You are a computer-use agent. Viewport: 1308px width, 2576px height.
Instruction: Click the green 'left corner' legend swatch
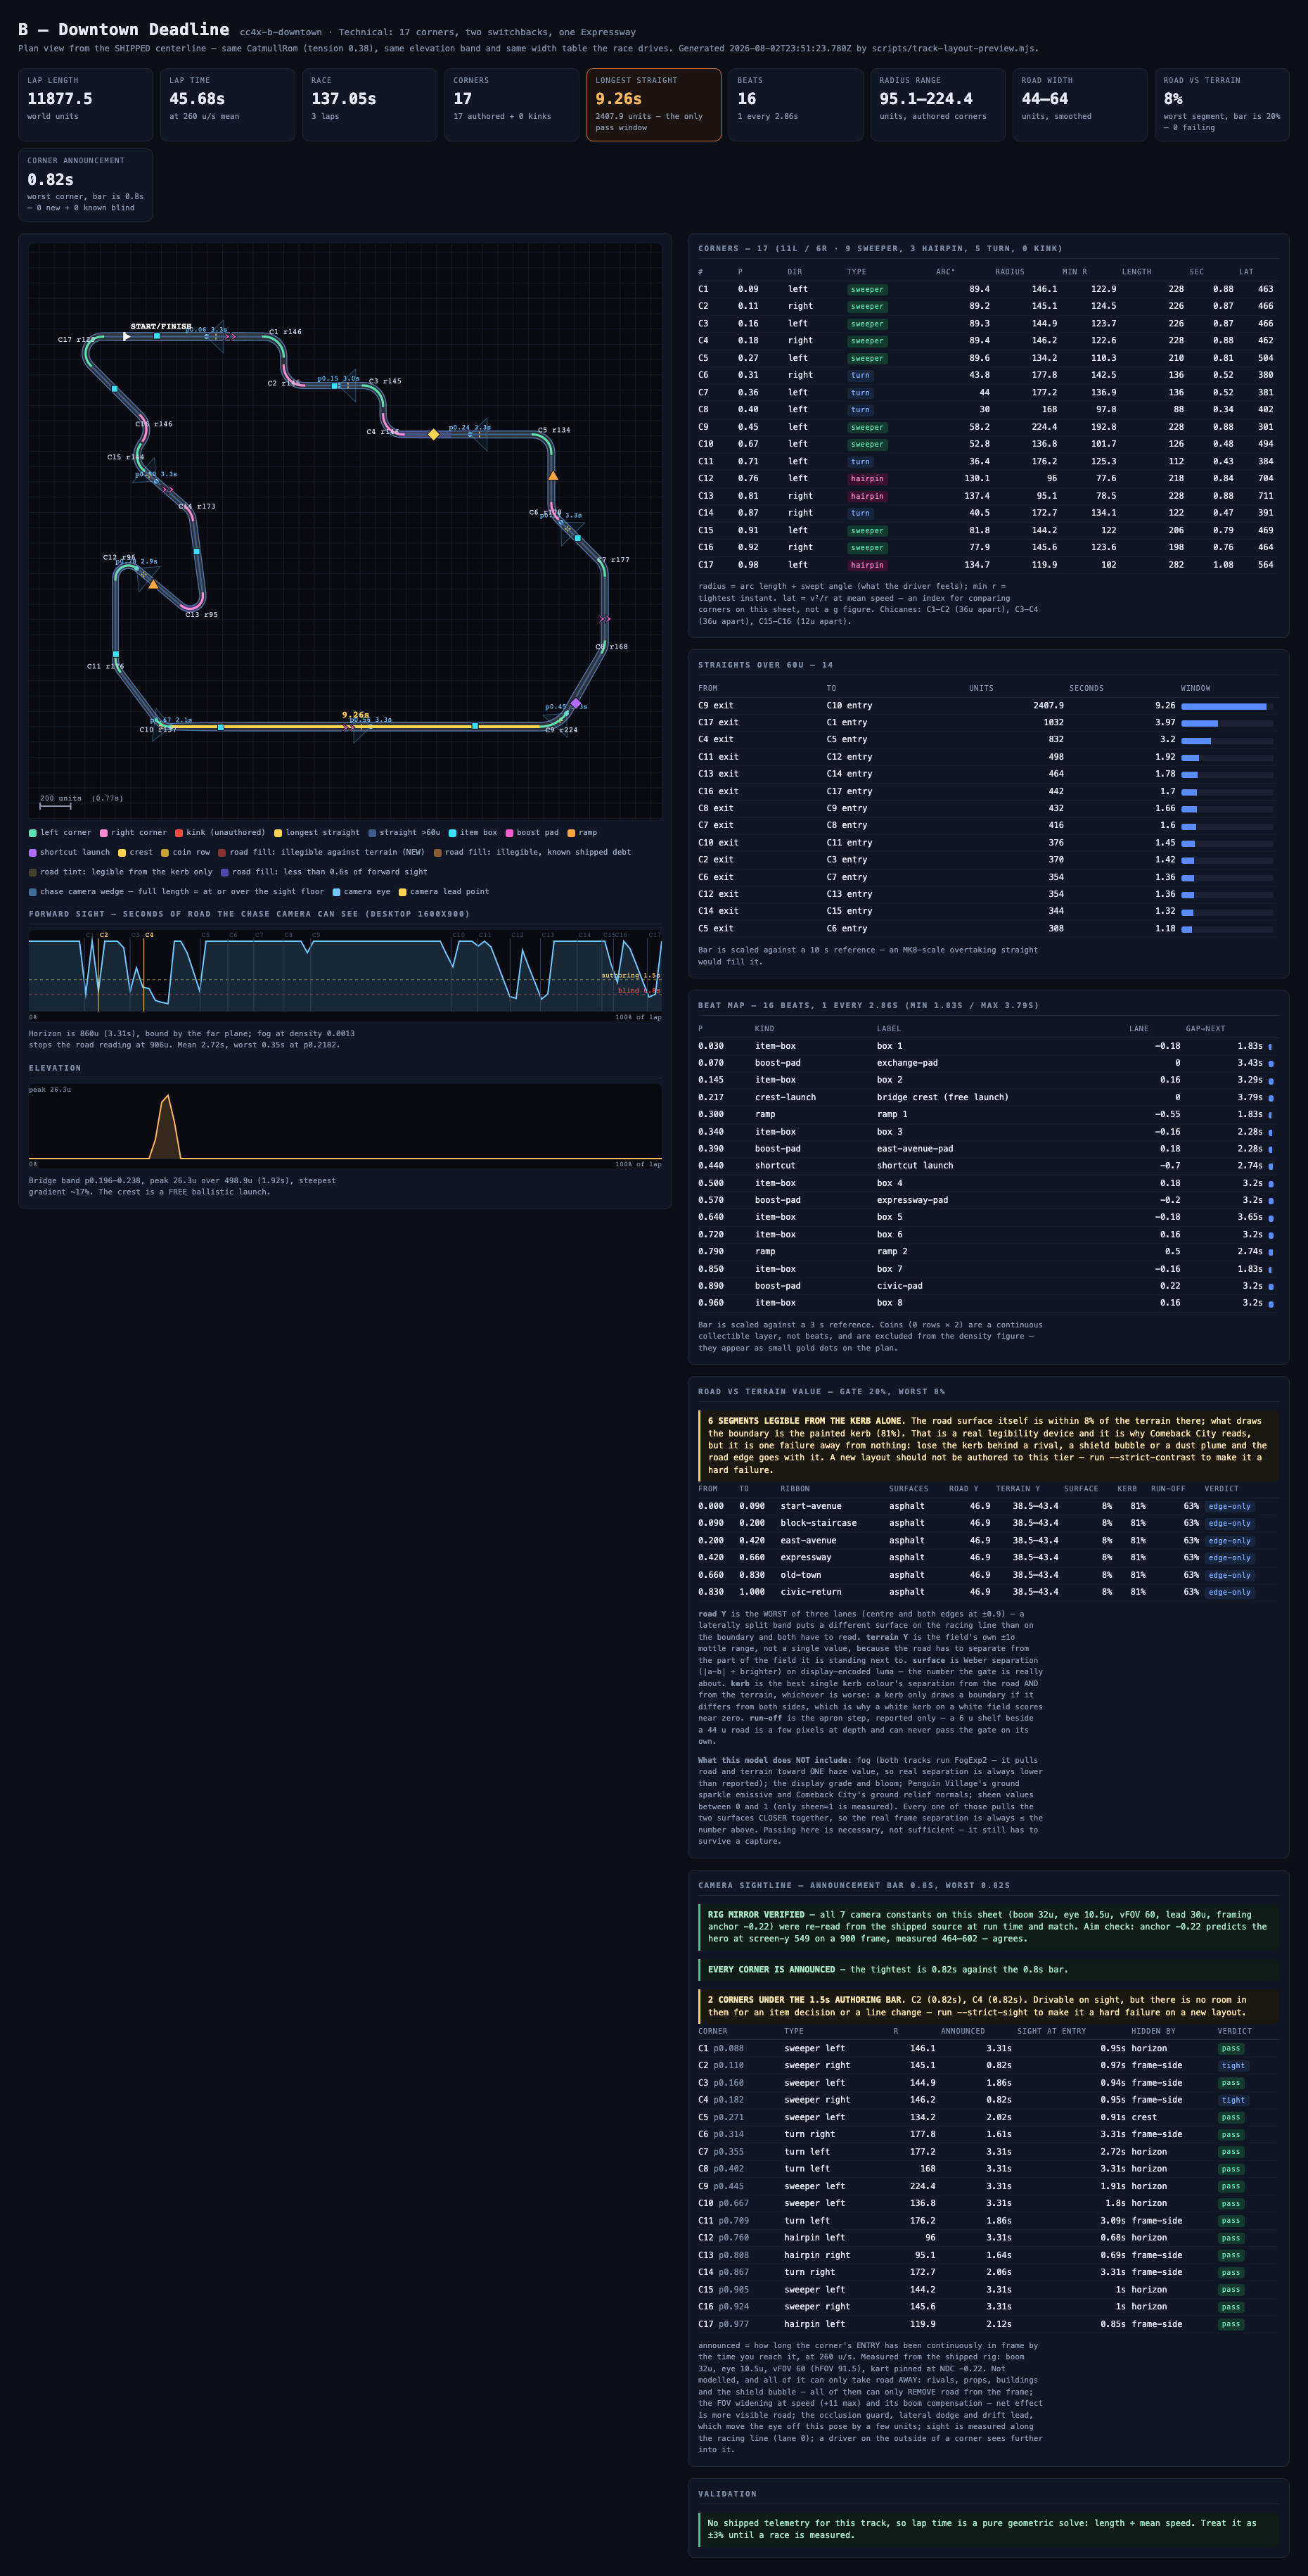(x=33, y=832)
